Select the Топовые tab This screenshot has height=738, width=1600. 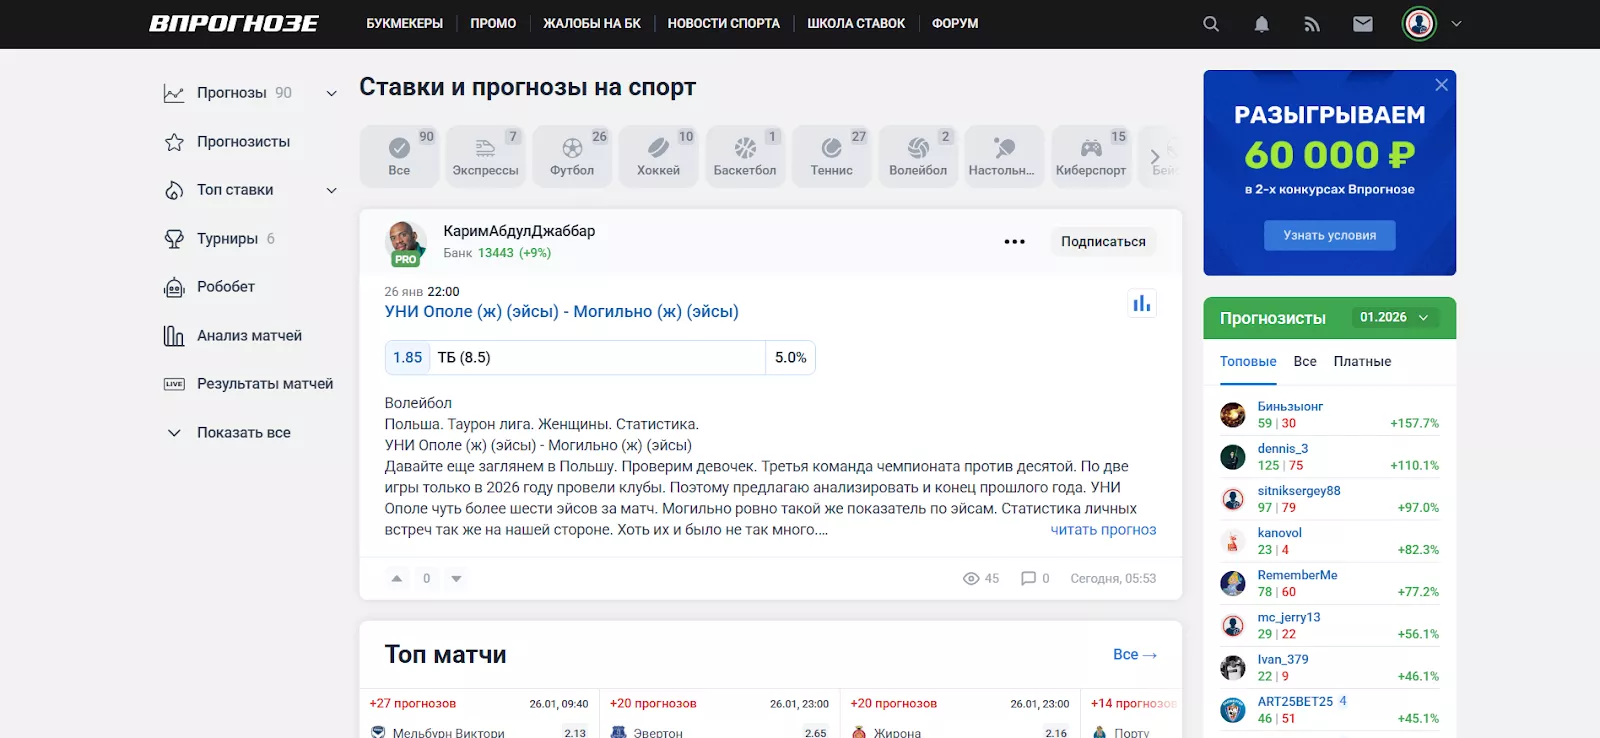[x=1248, y=362]
